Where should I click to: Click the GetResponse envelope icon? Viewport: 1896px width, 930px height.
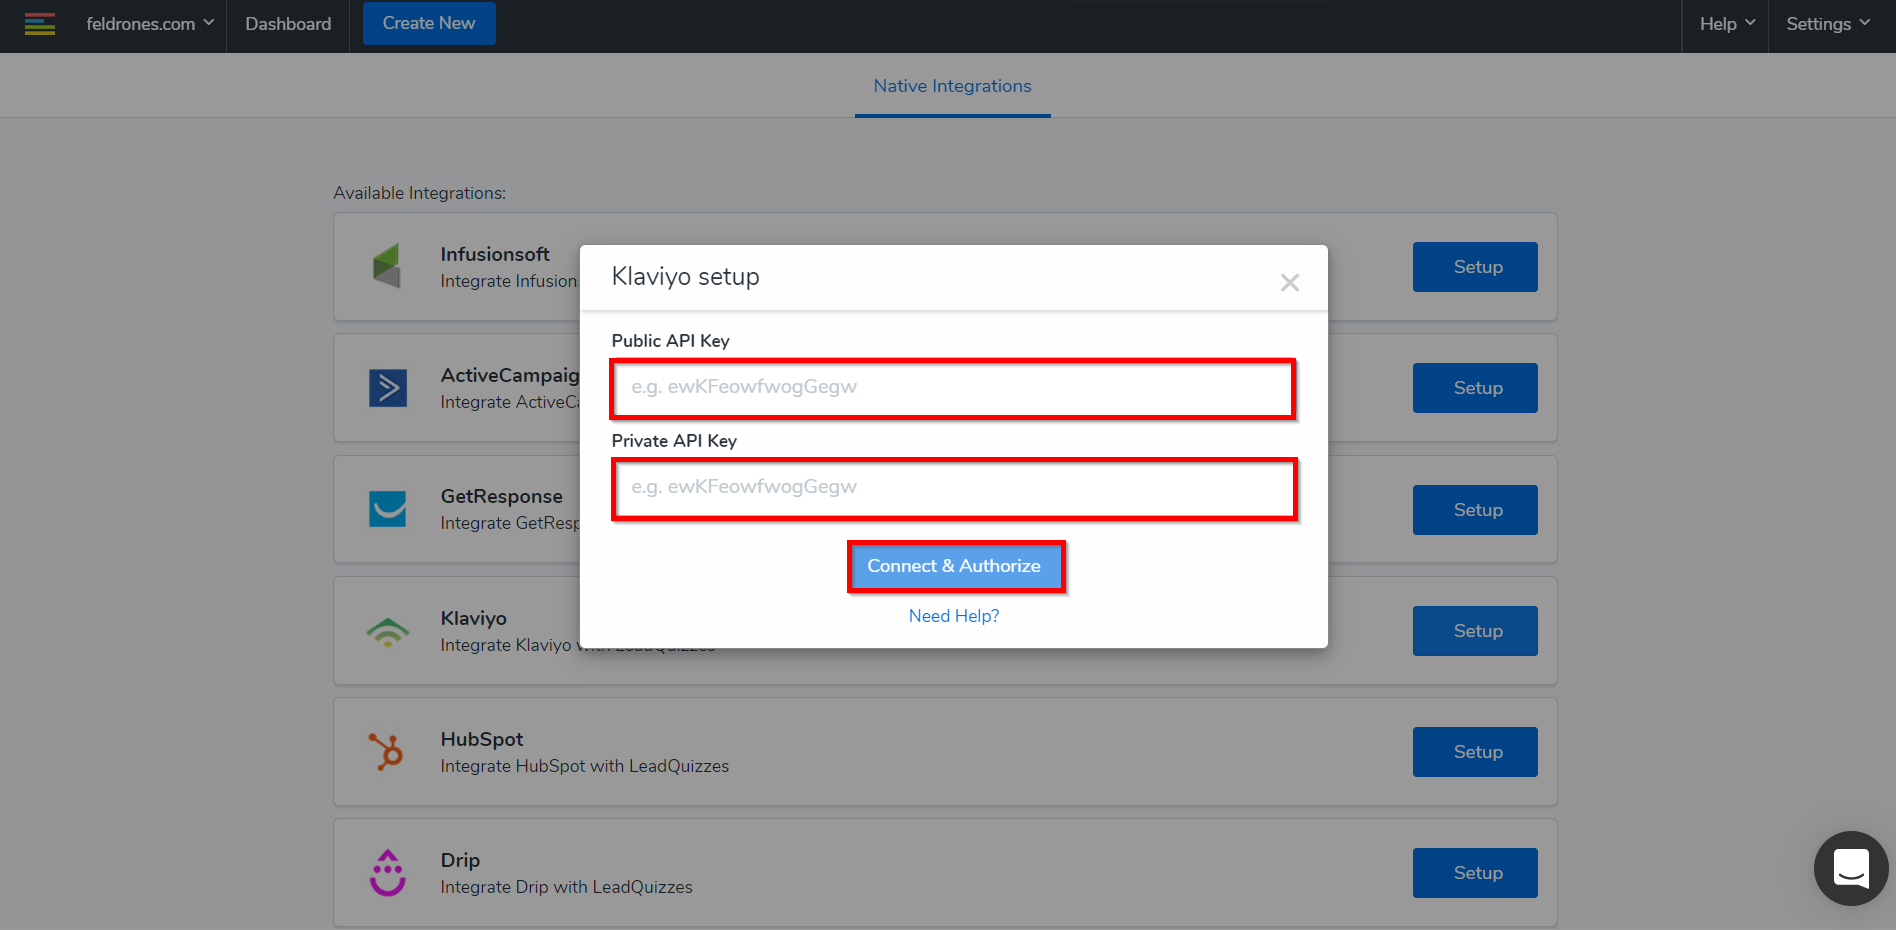tap(388, 509)
